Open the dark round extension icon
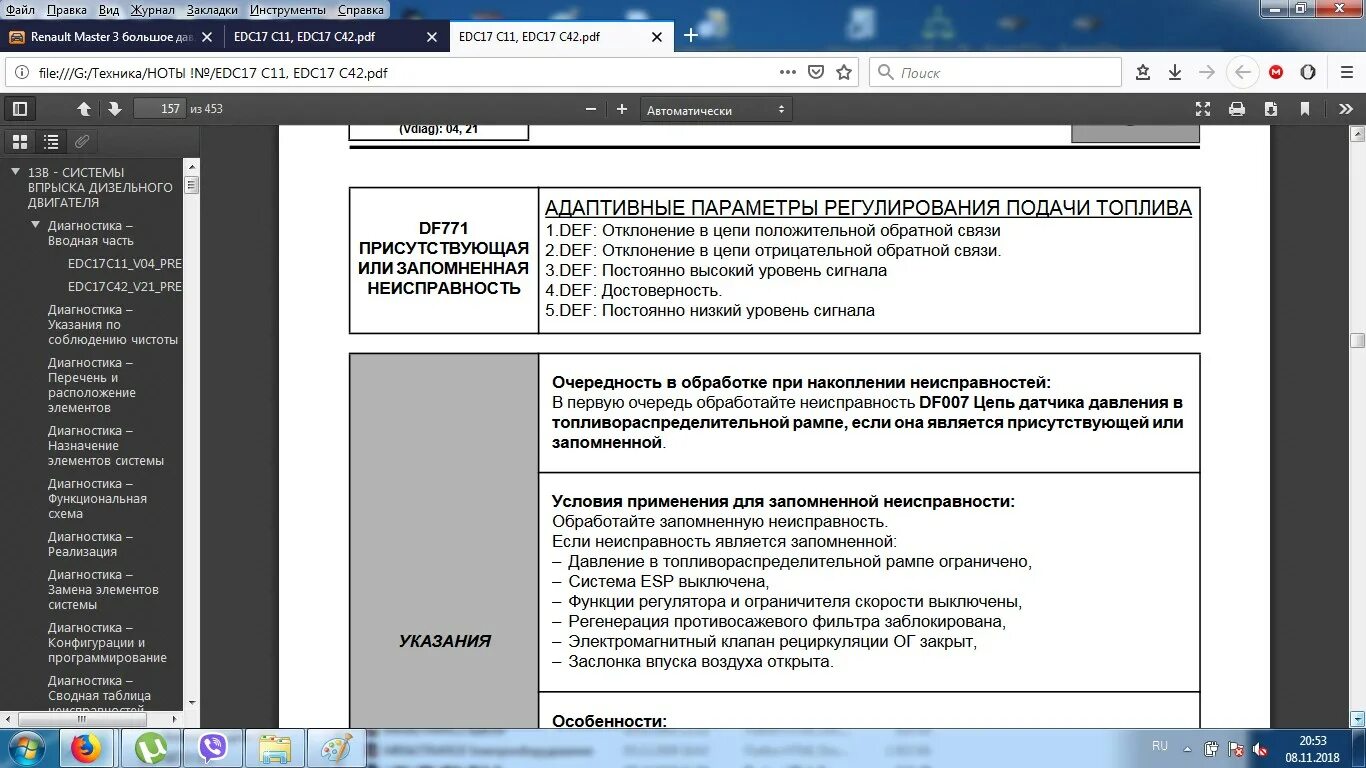 [1308, 72]
